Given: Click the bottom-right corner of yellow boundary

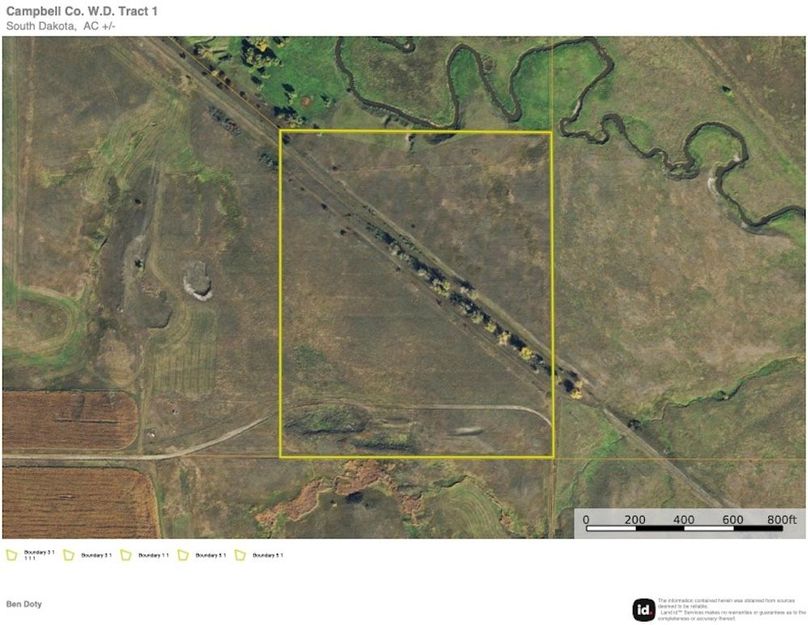Looking at the screenshot, I should (x=552, y=457).
